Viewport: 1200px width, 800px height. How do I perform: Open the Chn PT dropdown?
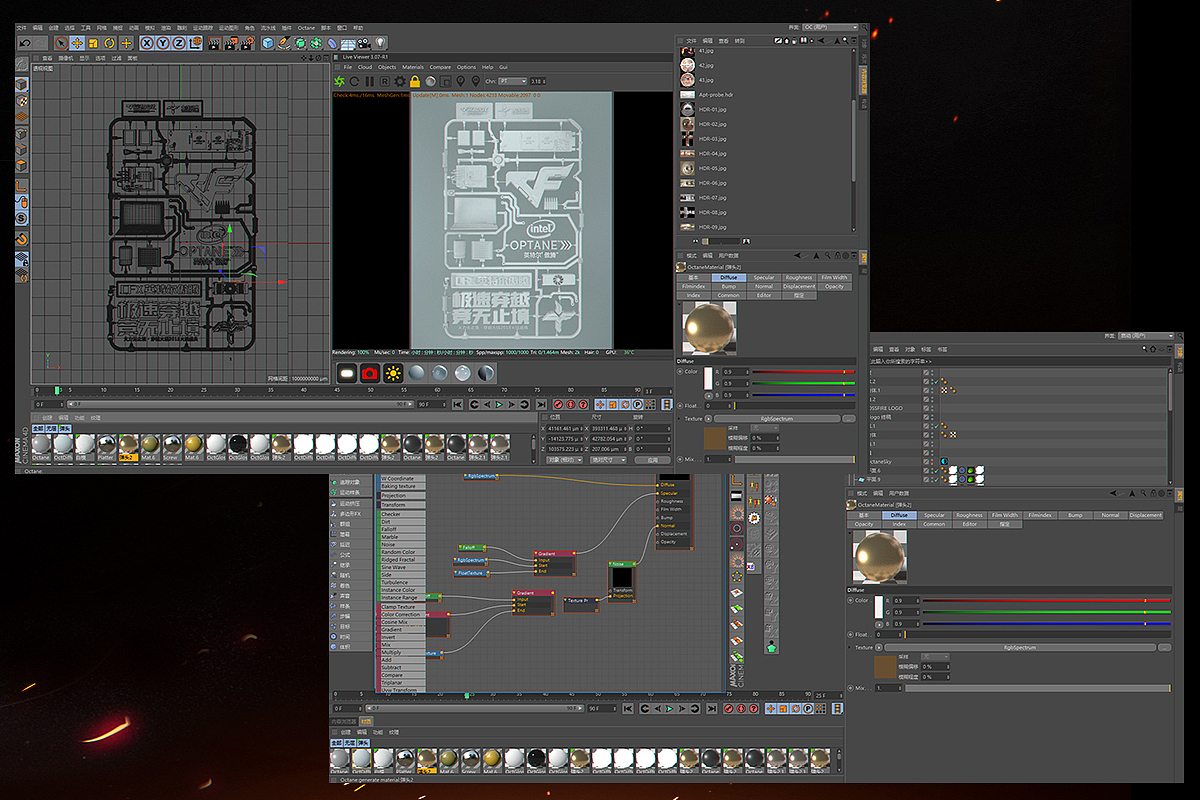pos(512,81)
